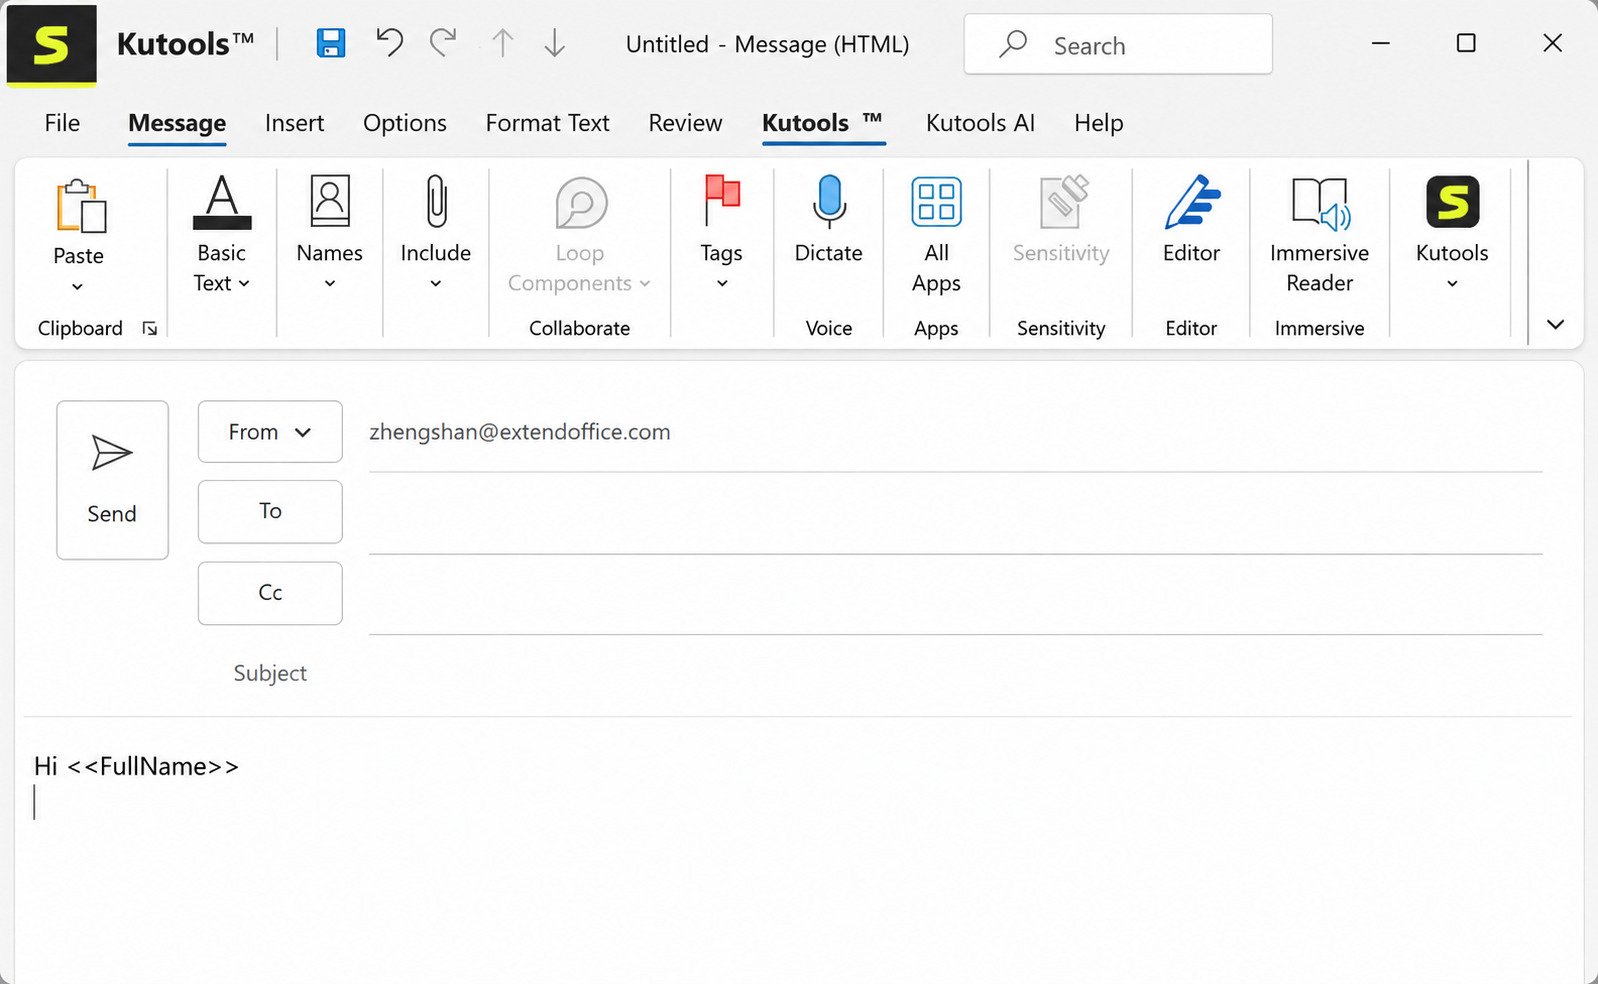This screenshot has width=1598, height=984.
Task: Expand Include dropdown chevron
Action: (x=436, y=284)
